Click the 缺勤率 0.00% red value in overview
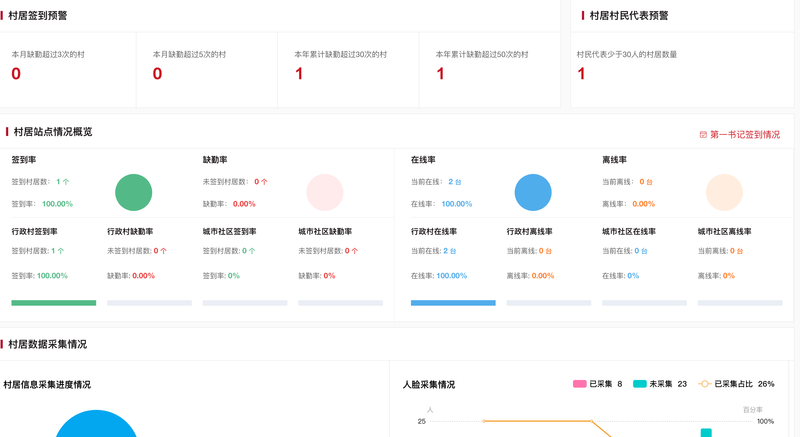The height and width of the screenshot is (437, 800). point(244,204)
